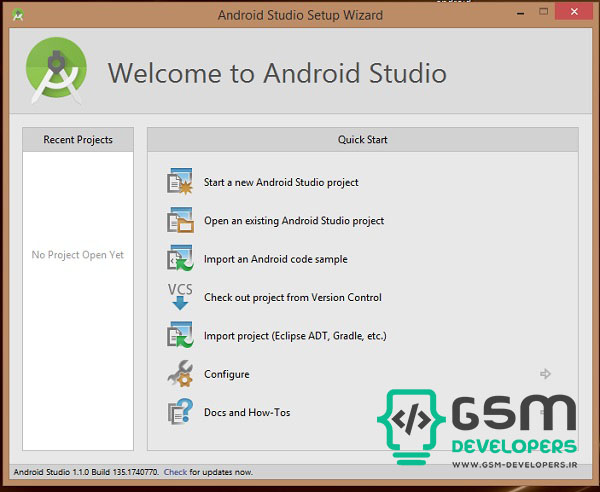Maximize the Setup Wizard window
This screenshot has height=492, width=600.
(x=543, y=12)
